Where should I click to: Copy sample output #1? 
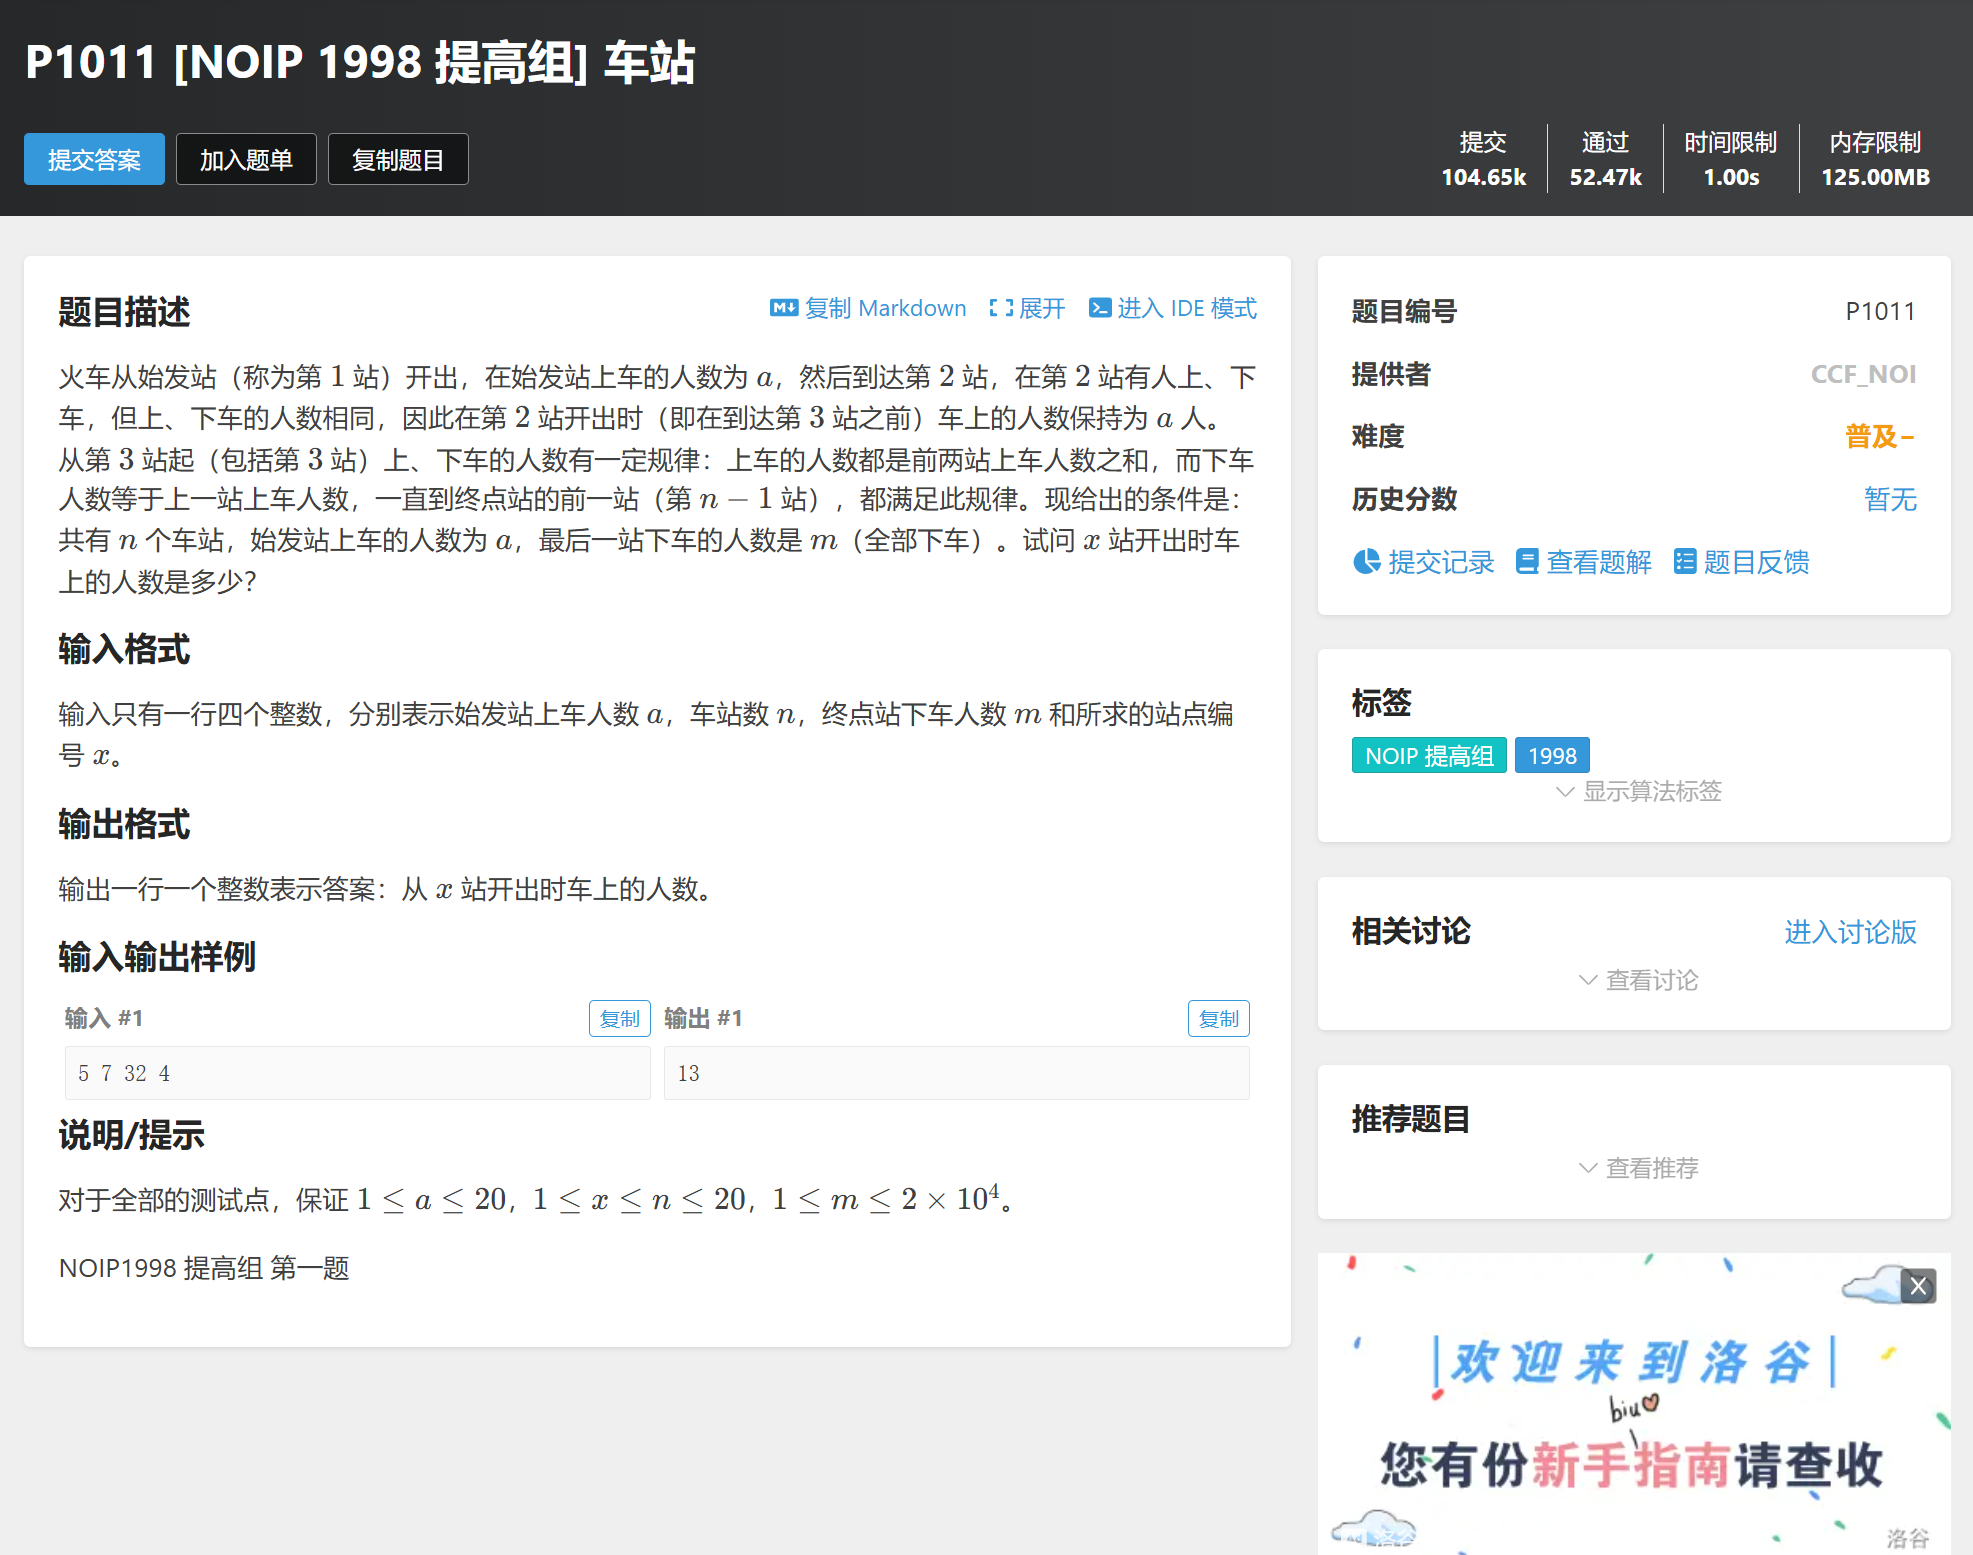1218,1019
